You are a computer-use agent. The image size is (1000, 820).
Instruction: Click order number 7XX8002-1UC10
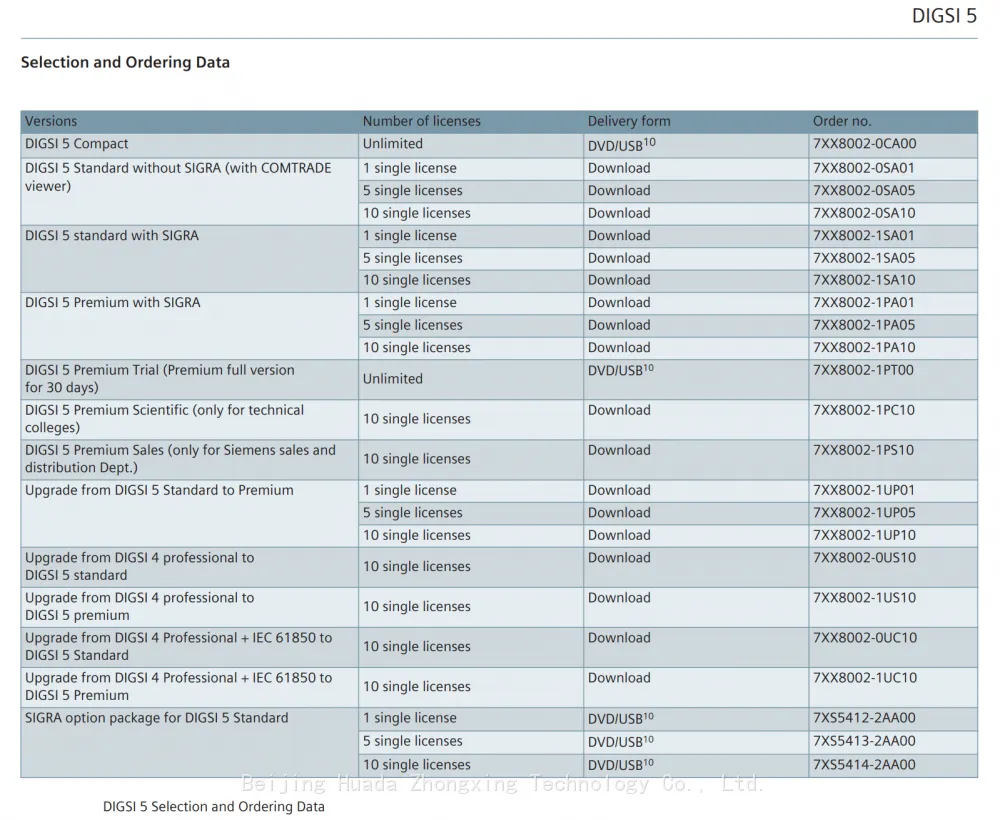pos(865,678)
